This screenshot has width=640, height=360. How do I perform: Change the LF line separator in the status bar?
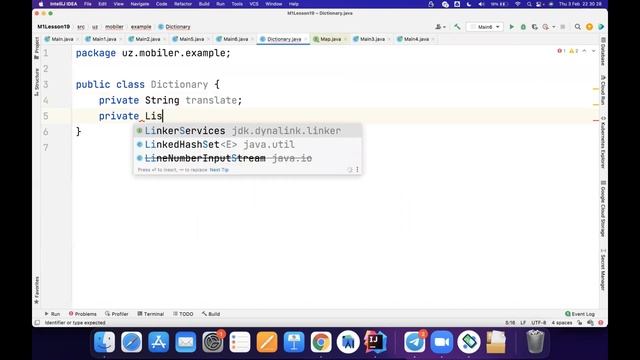523,323
